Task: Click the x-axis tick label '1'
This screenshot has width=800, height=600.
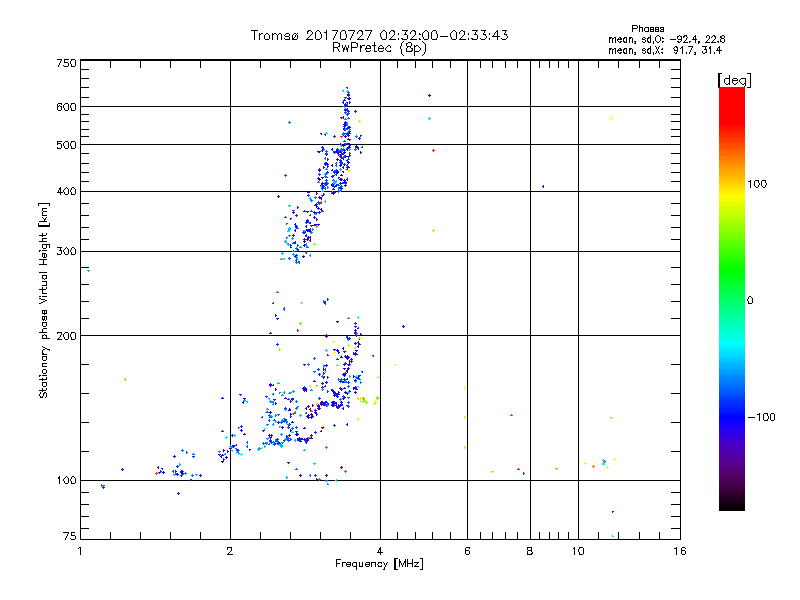Action: 80,551
